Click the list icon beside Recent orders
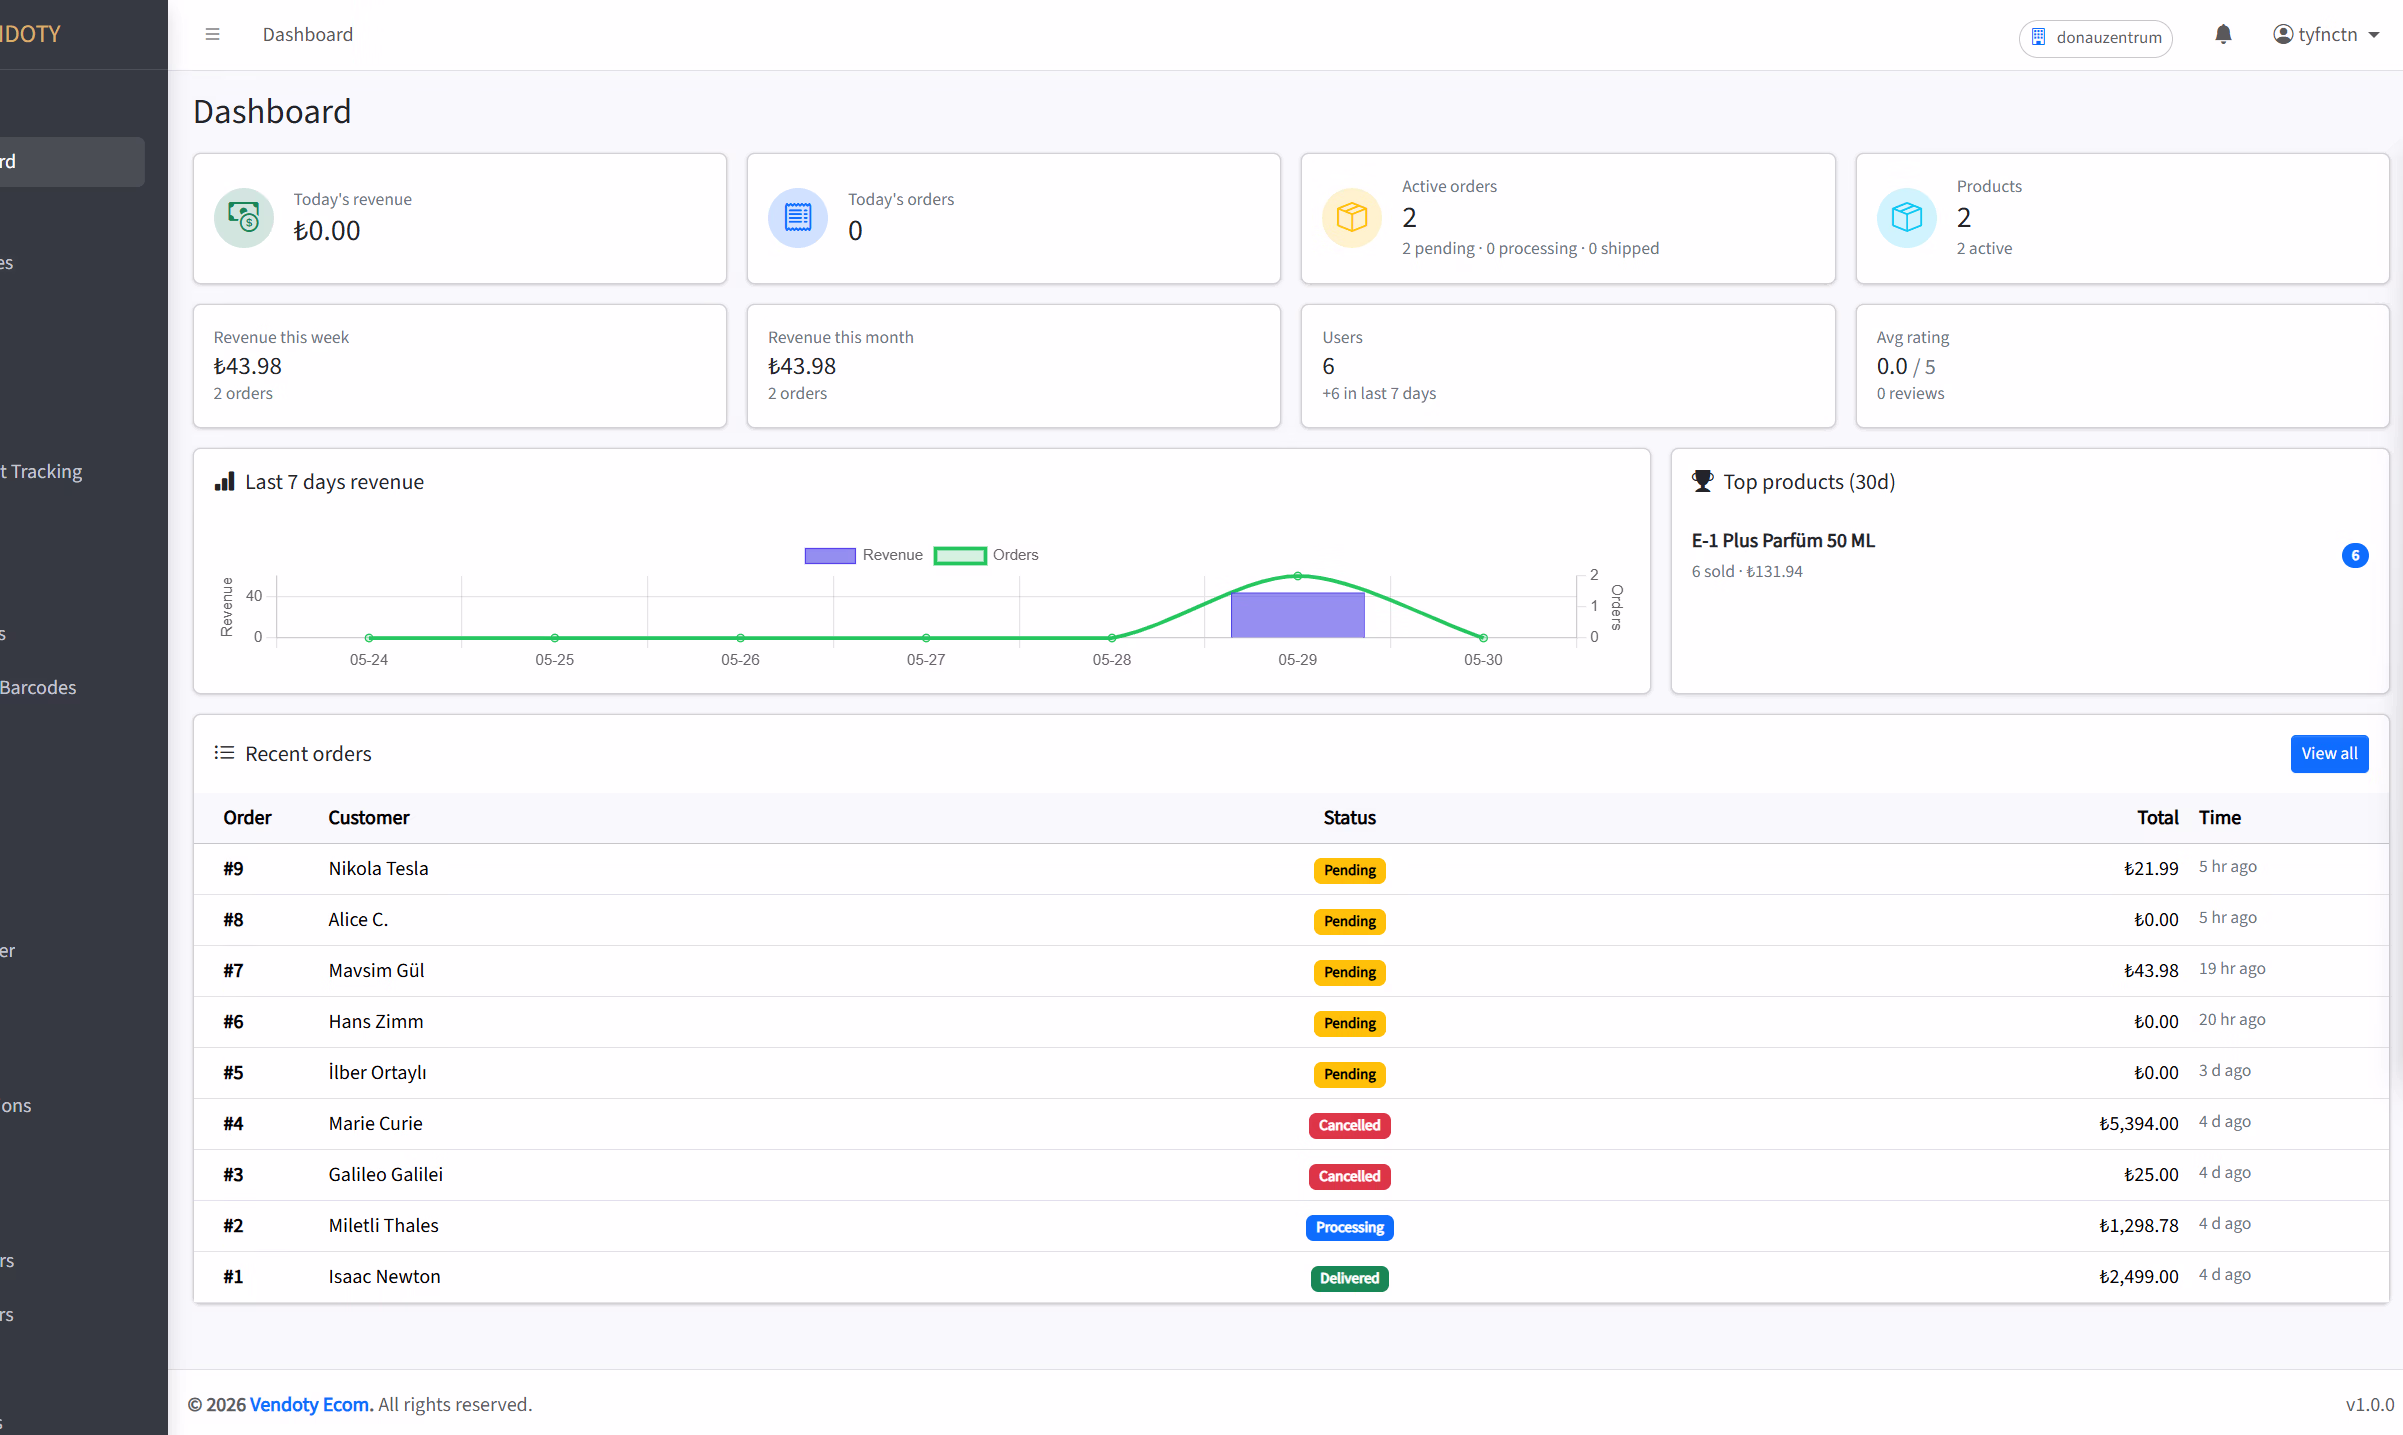 coord(224,753)
